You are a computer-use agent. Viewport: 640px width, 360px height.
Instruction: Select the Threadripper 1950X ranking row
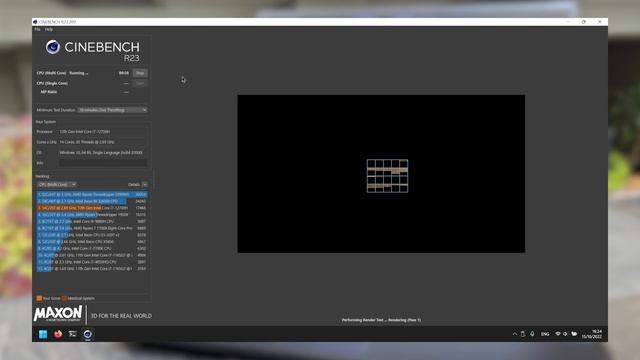tap(92, 215)
